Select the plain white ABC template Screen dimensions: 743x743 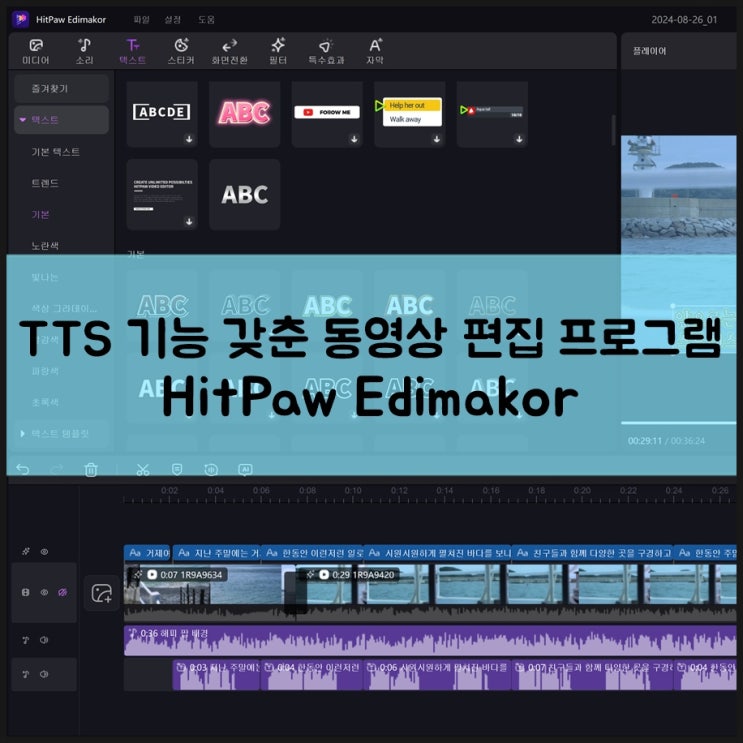[245, 194]
